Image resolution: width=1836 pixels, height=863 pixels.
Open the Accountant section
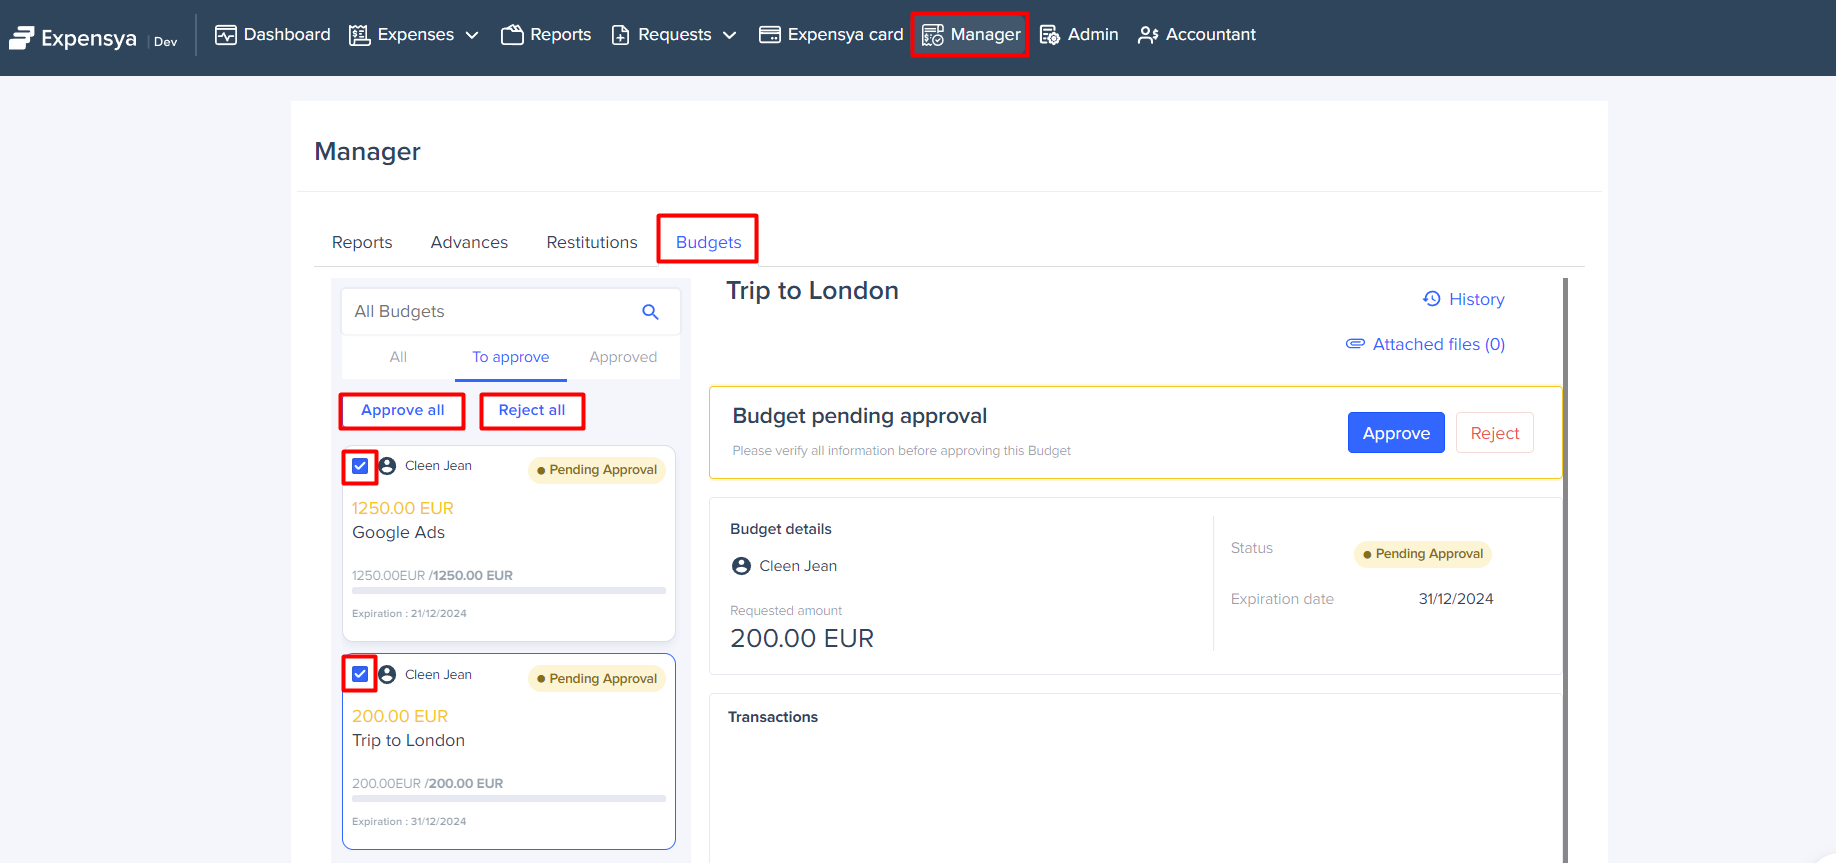1197,35
